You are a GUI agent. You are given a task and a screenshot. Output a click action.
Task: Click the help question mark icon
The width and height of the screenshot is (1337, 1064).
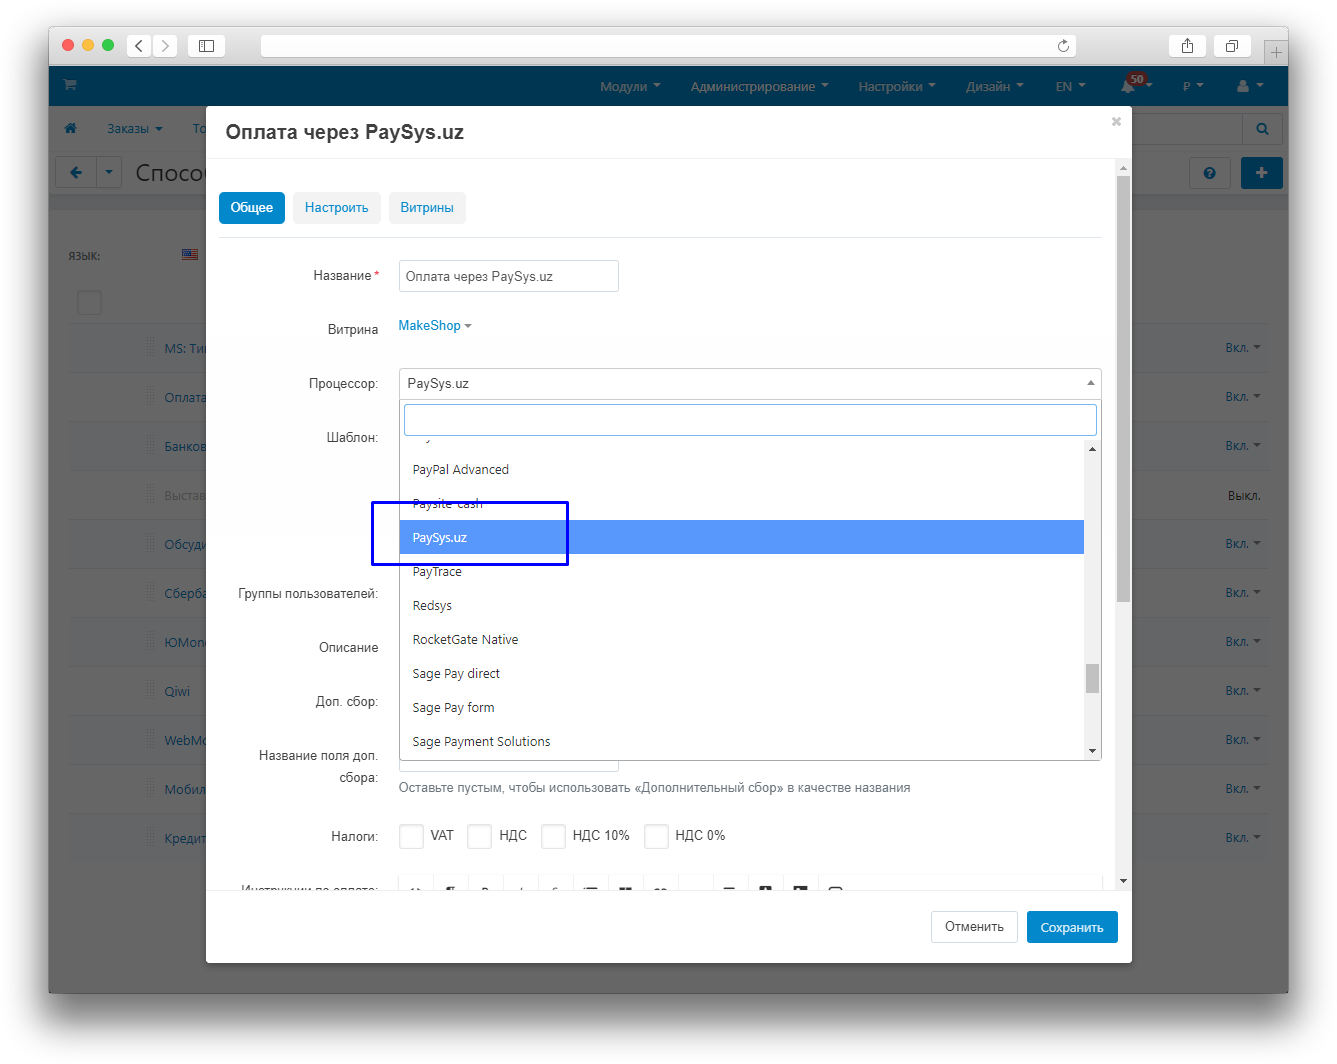(x=1209, y=173)
